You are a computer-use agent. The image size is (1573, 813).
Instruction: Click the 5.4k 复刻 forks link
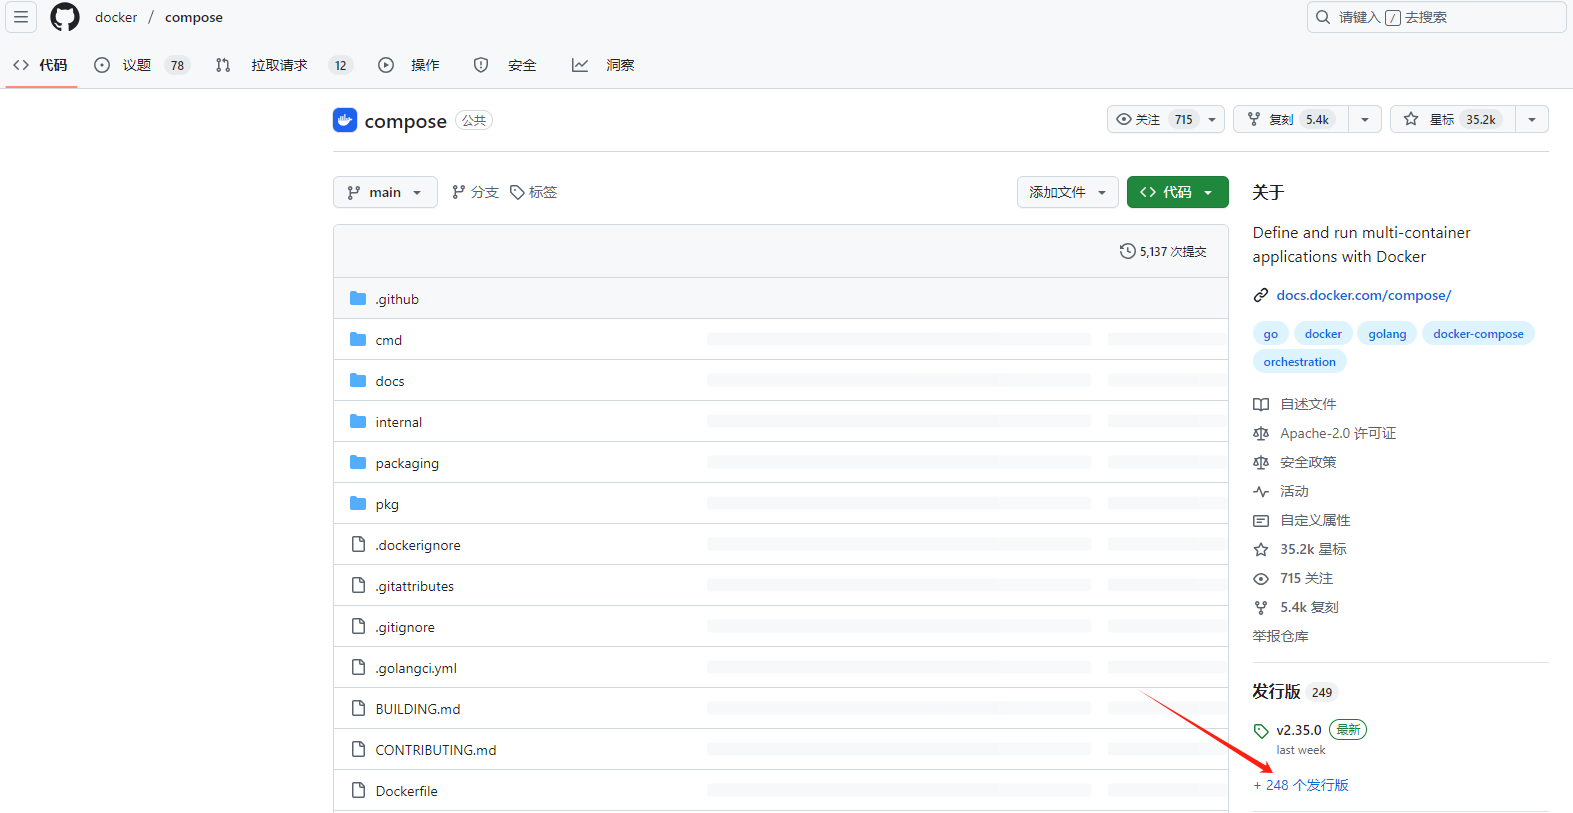[1309, 607]
